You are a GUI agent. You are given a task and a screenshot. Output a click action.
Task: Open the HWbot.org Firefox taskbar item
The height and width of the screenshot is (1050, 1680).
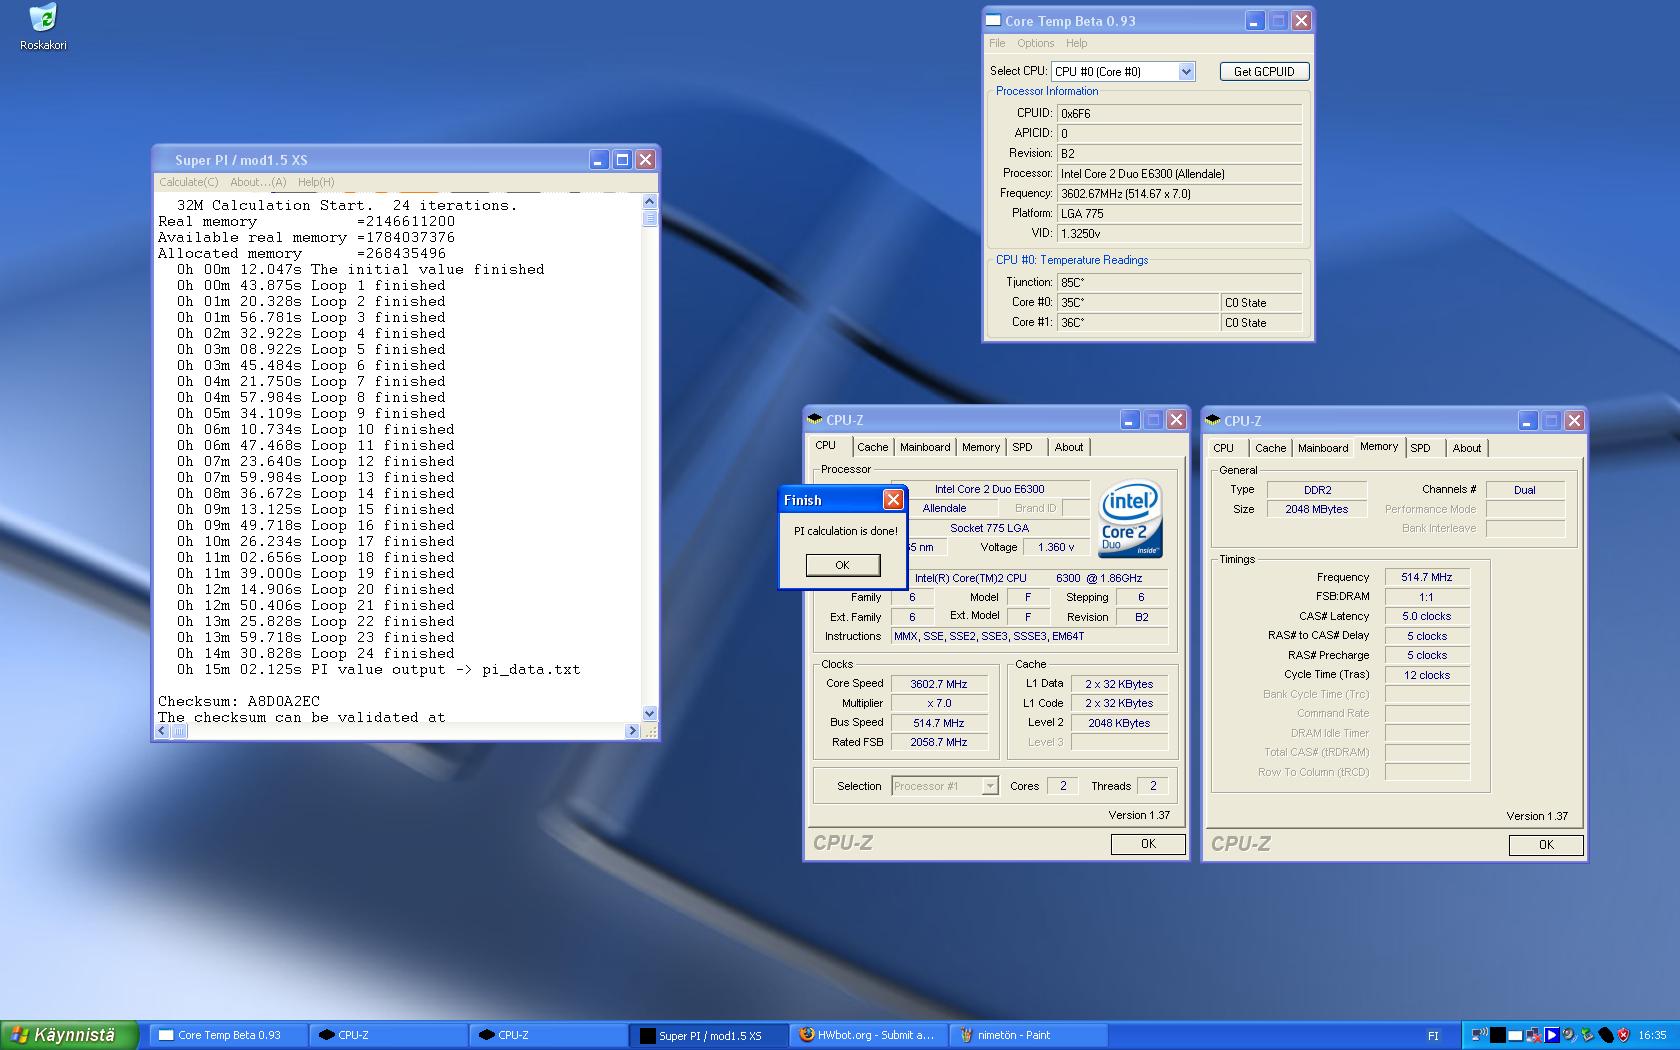pyautogui.click(x=868, y=1035)
